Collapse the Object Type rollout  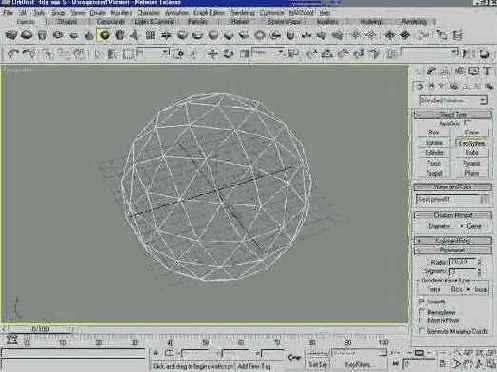pyautogui.click(x=453, y=115)
